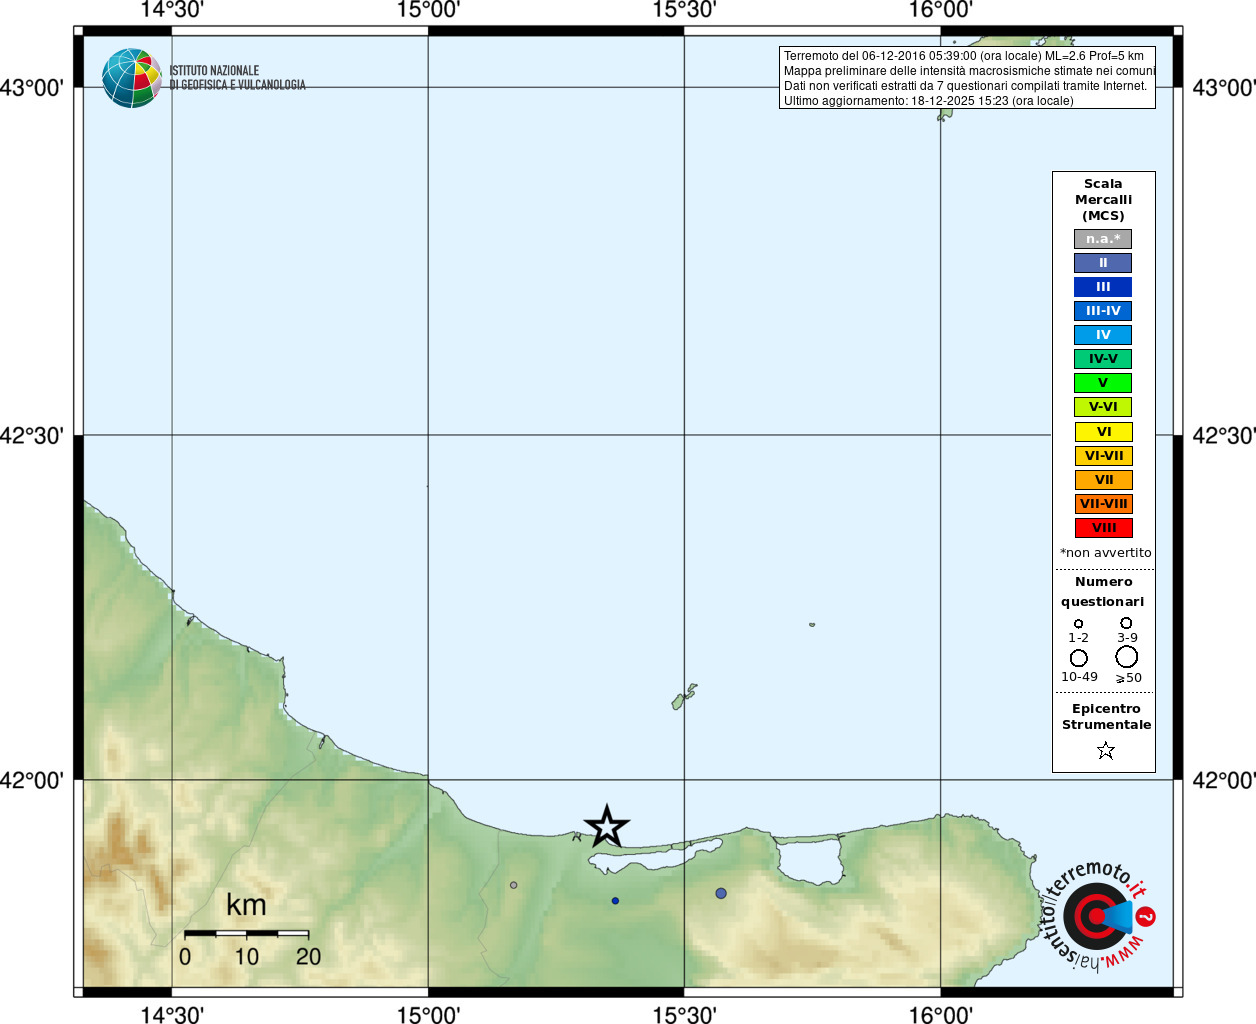
Task: Click the *non avvertito footnote
Action: tap(1106, 553)
